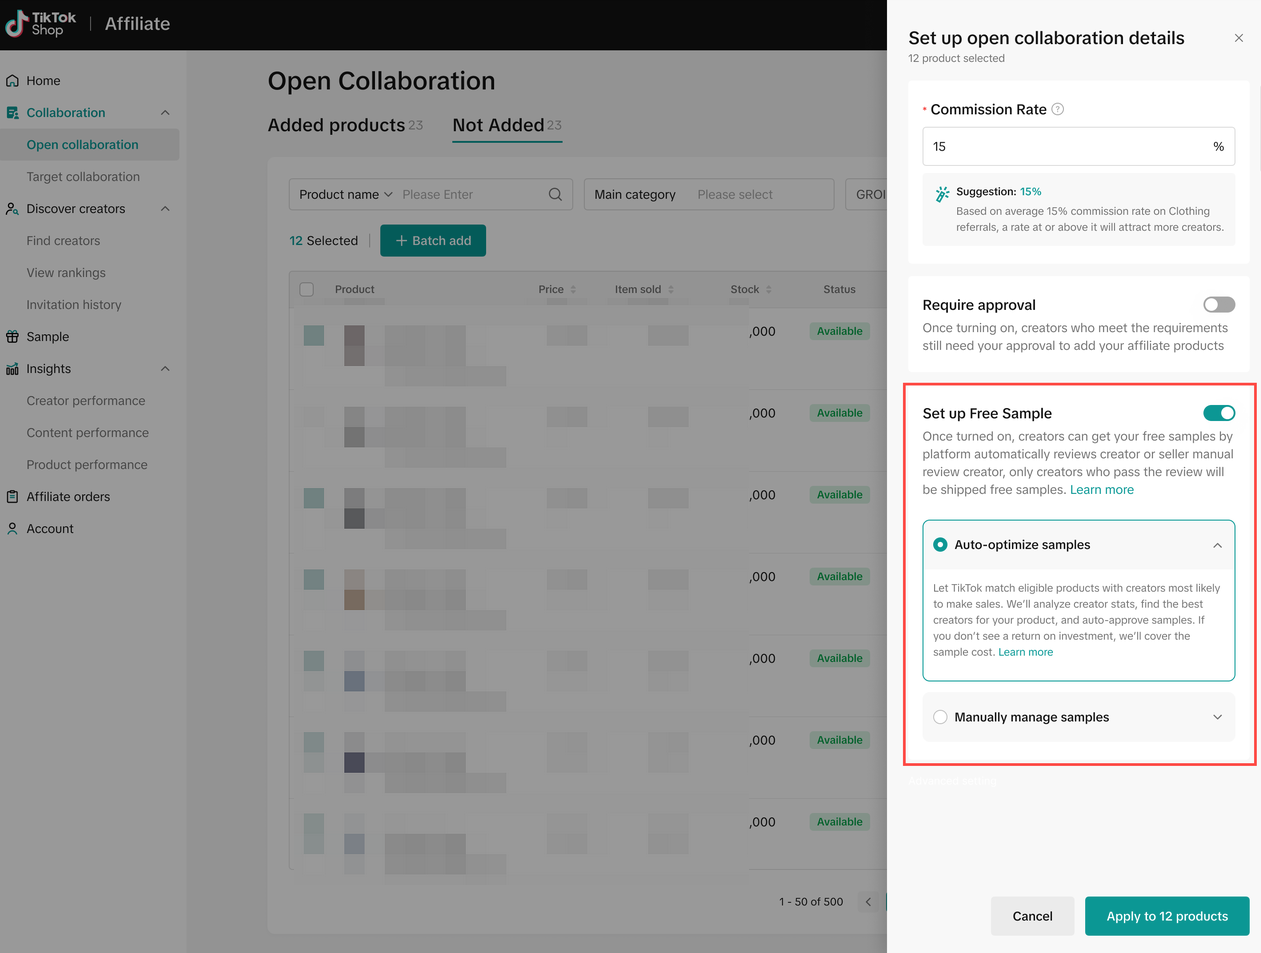This screenshot has height=953, width=1261.
Task: Close the collaboration details panel
Action: coord(1239,38)
